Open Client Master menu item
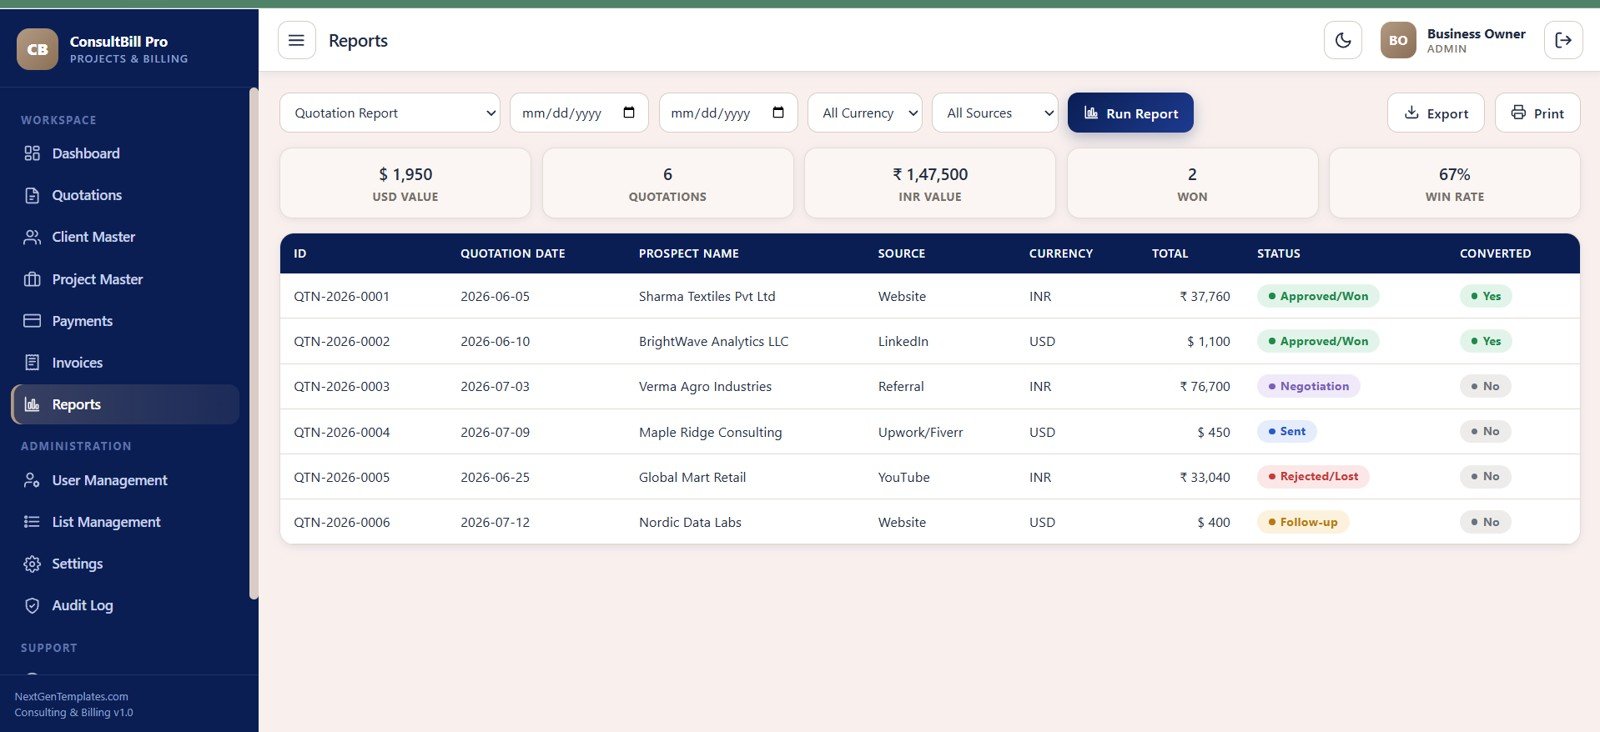The width and height of the screenshot is (1600, 732). tap(125, 237)
